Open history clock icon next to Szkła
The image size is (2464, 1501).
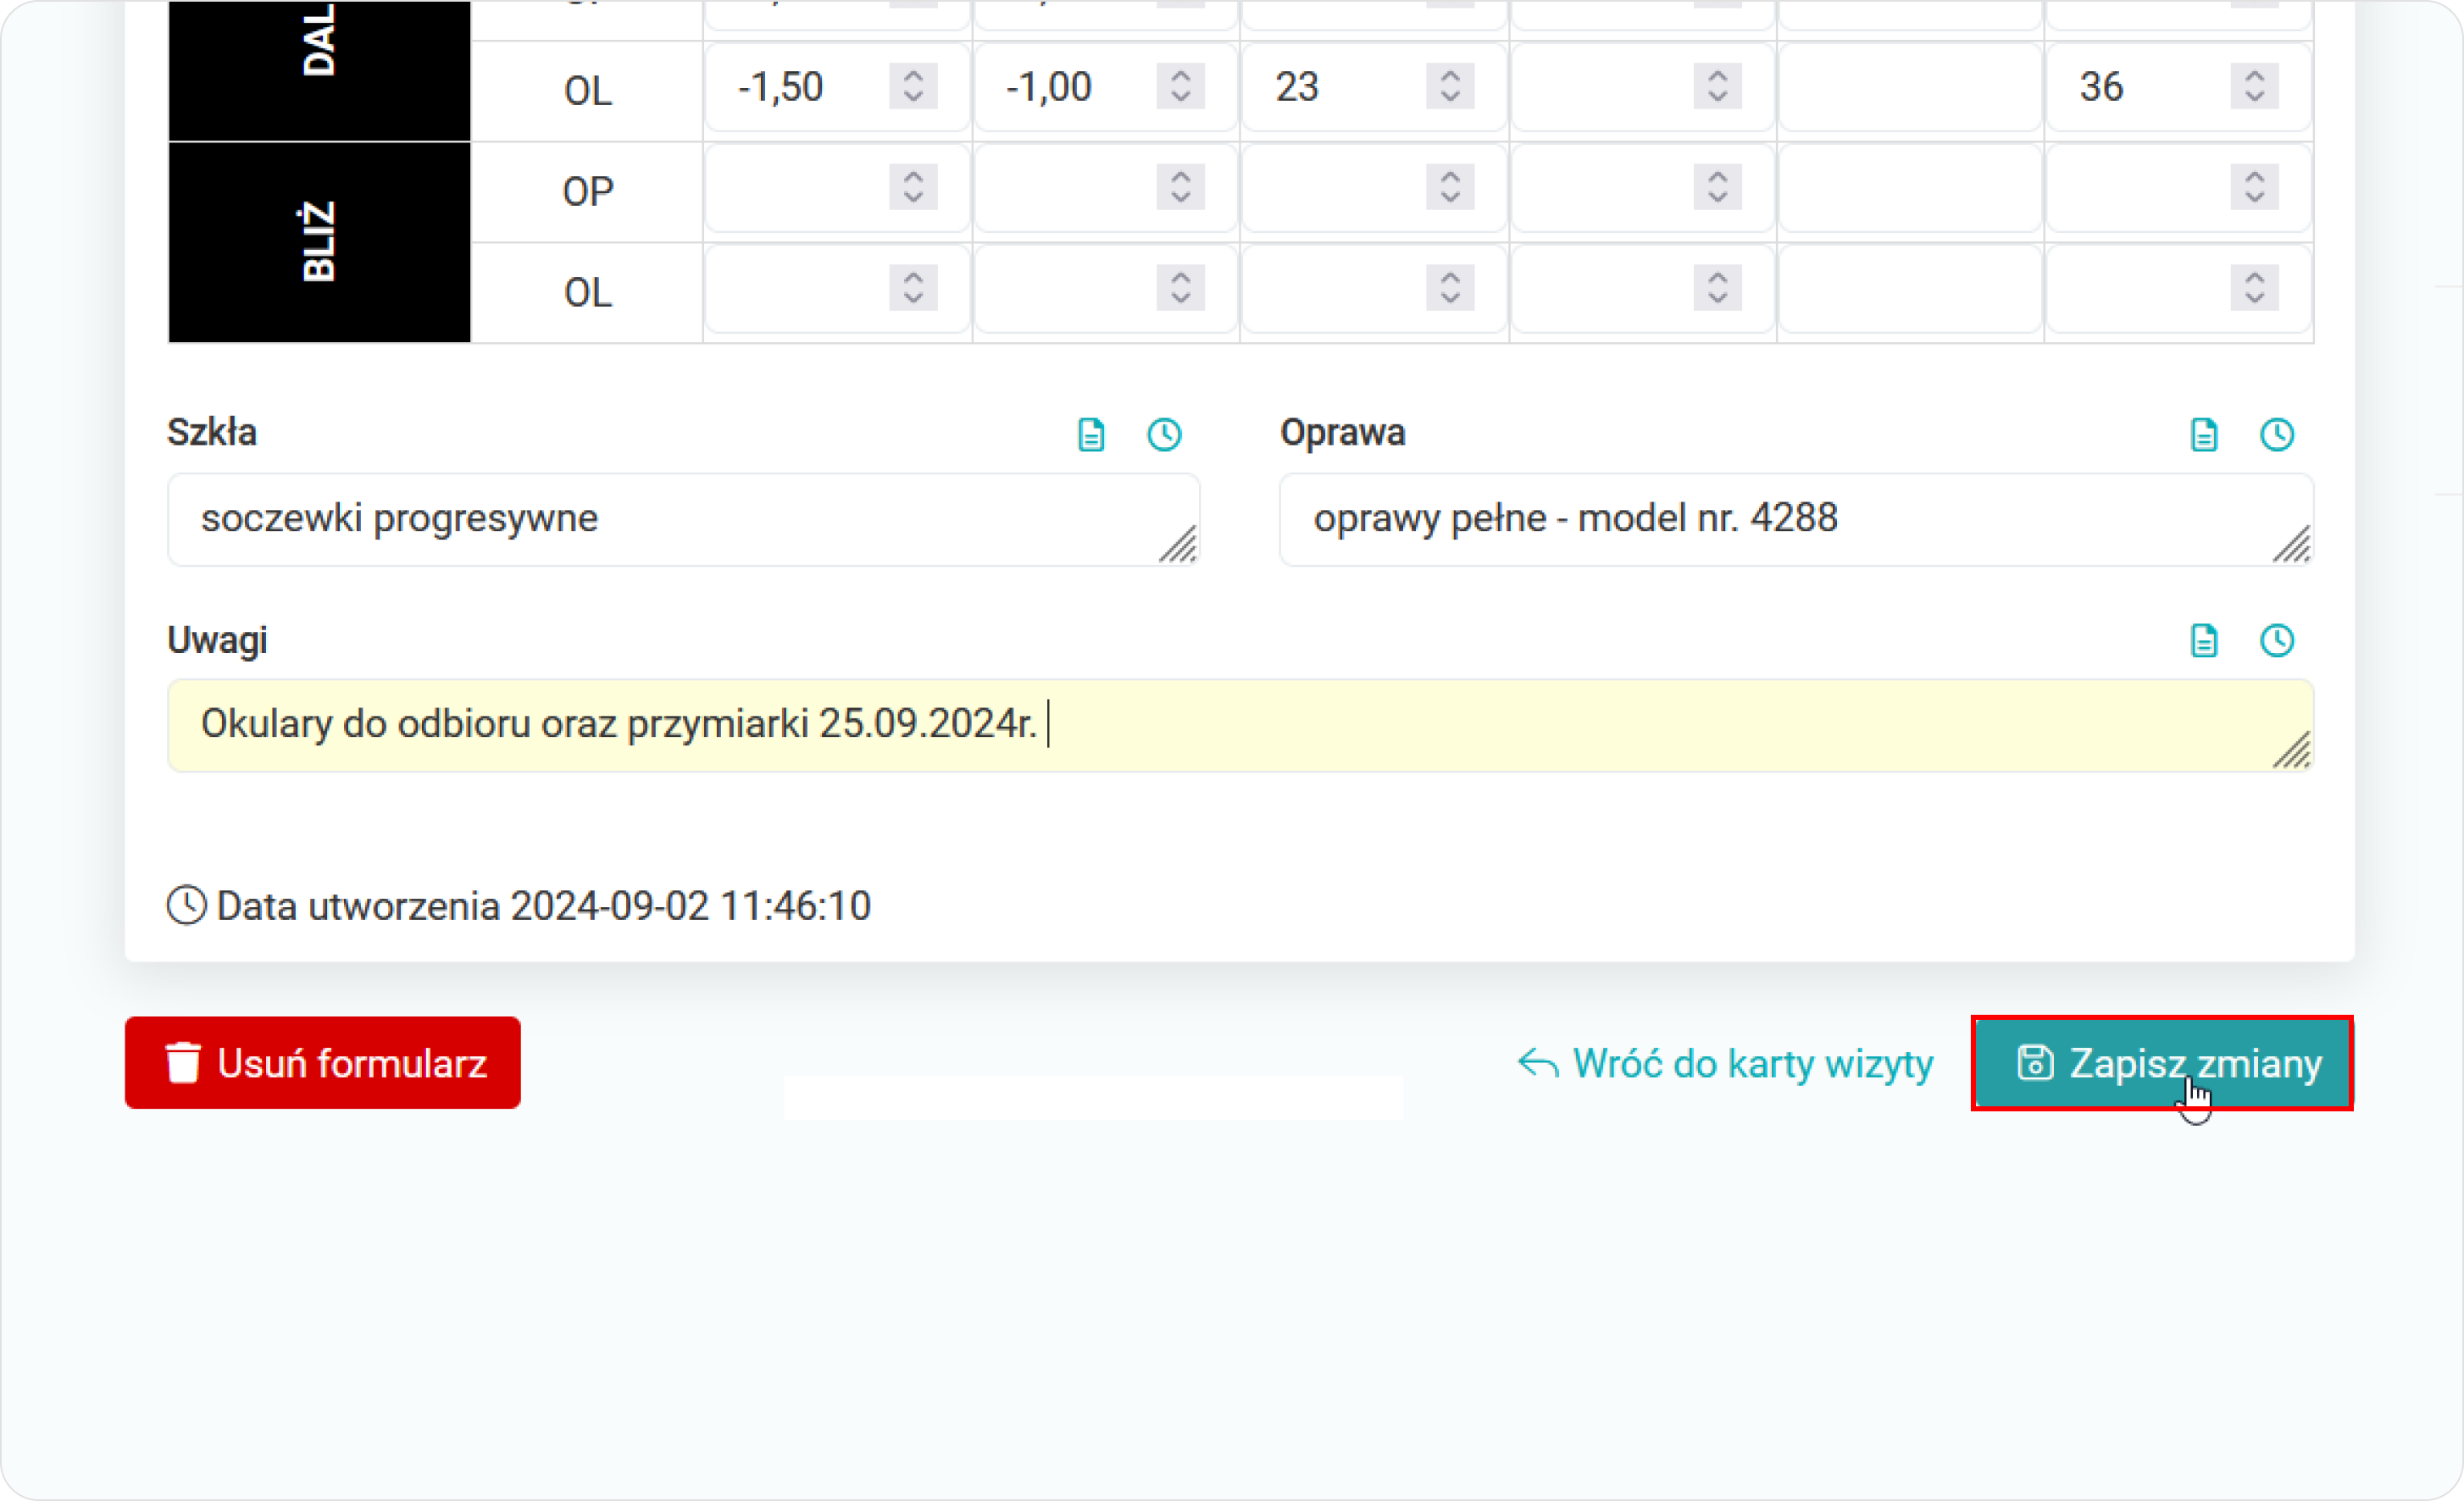tap(1164, 434)
